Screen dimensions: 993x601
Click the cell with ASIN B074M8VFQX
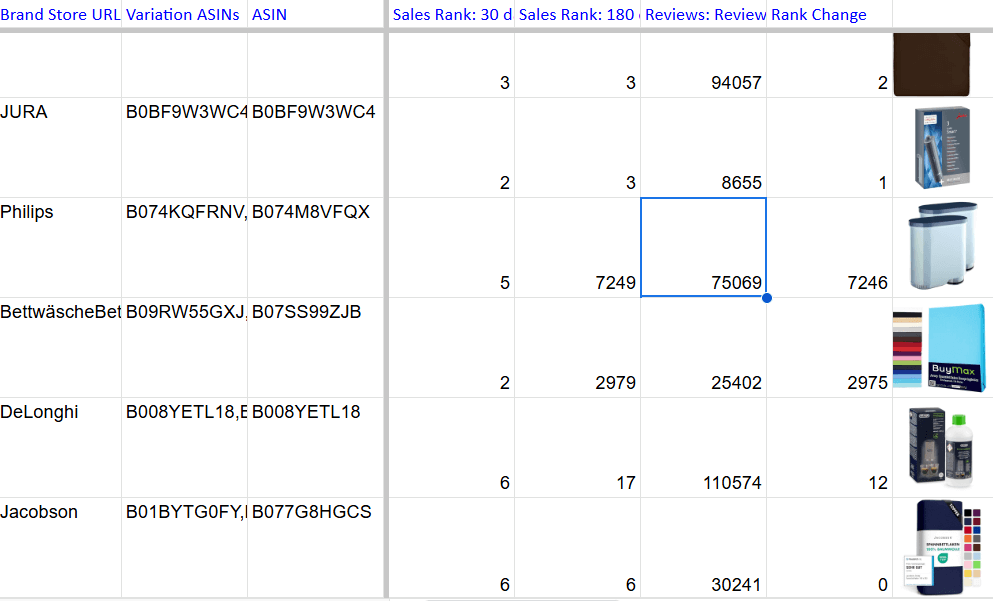pos(315,247)
